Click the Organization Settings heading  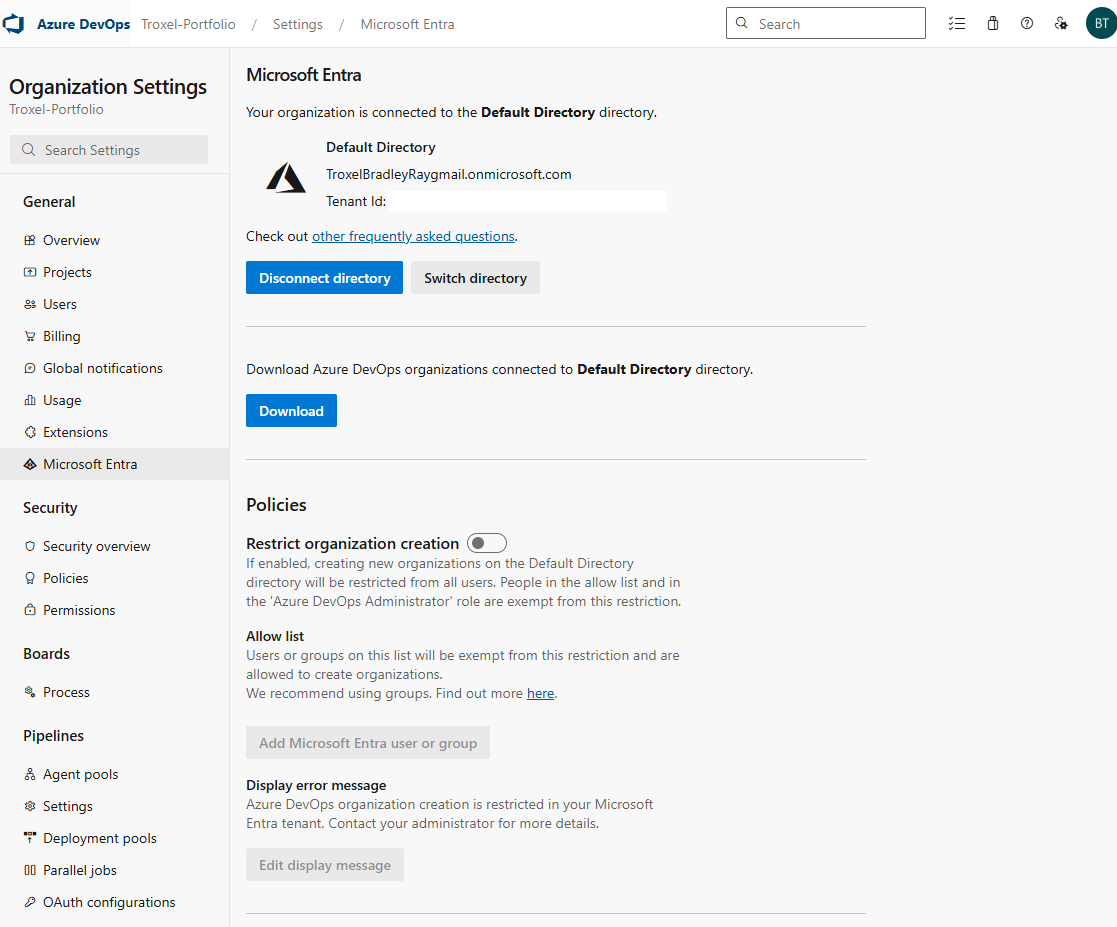click(x=108, y=87)
